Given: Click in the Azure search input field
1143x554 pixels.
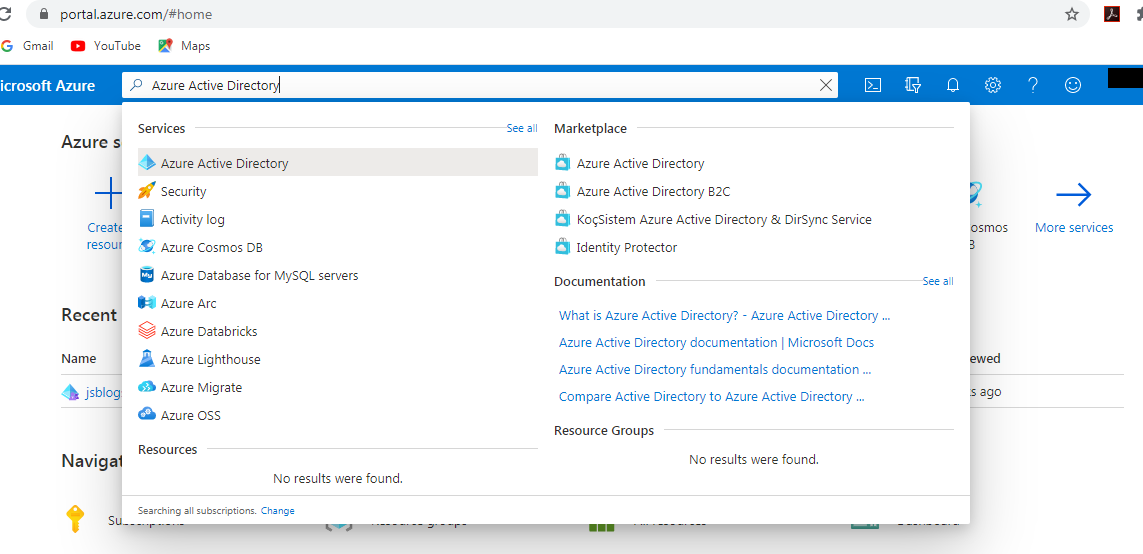Looking at the screenshot, I should 480,86.
